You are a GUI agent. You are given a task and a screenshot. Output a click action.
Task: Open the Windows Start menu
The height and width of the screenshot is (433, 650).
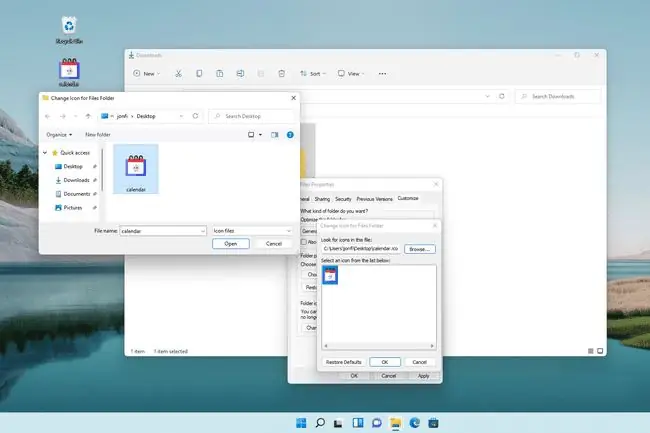(x=301, y=423)
